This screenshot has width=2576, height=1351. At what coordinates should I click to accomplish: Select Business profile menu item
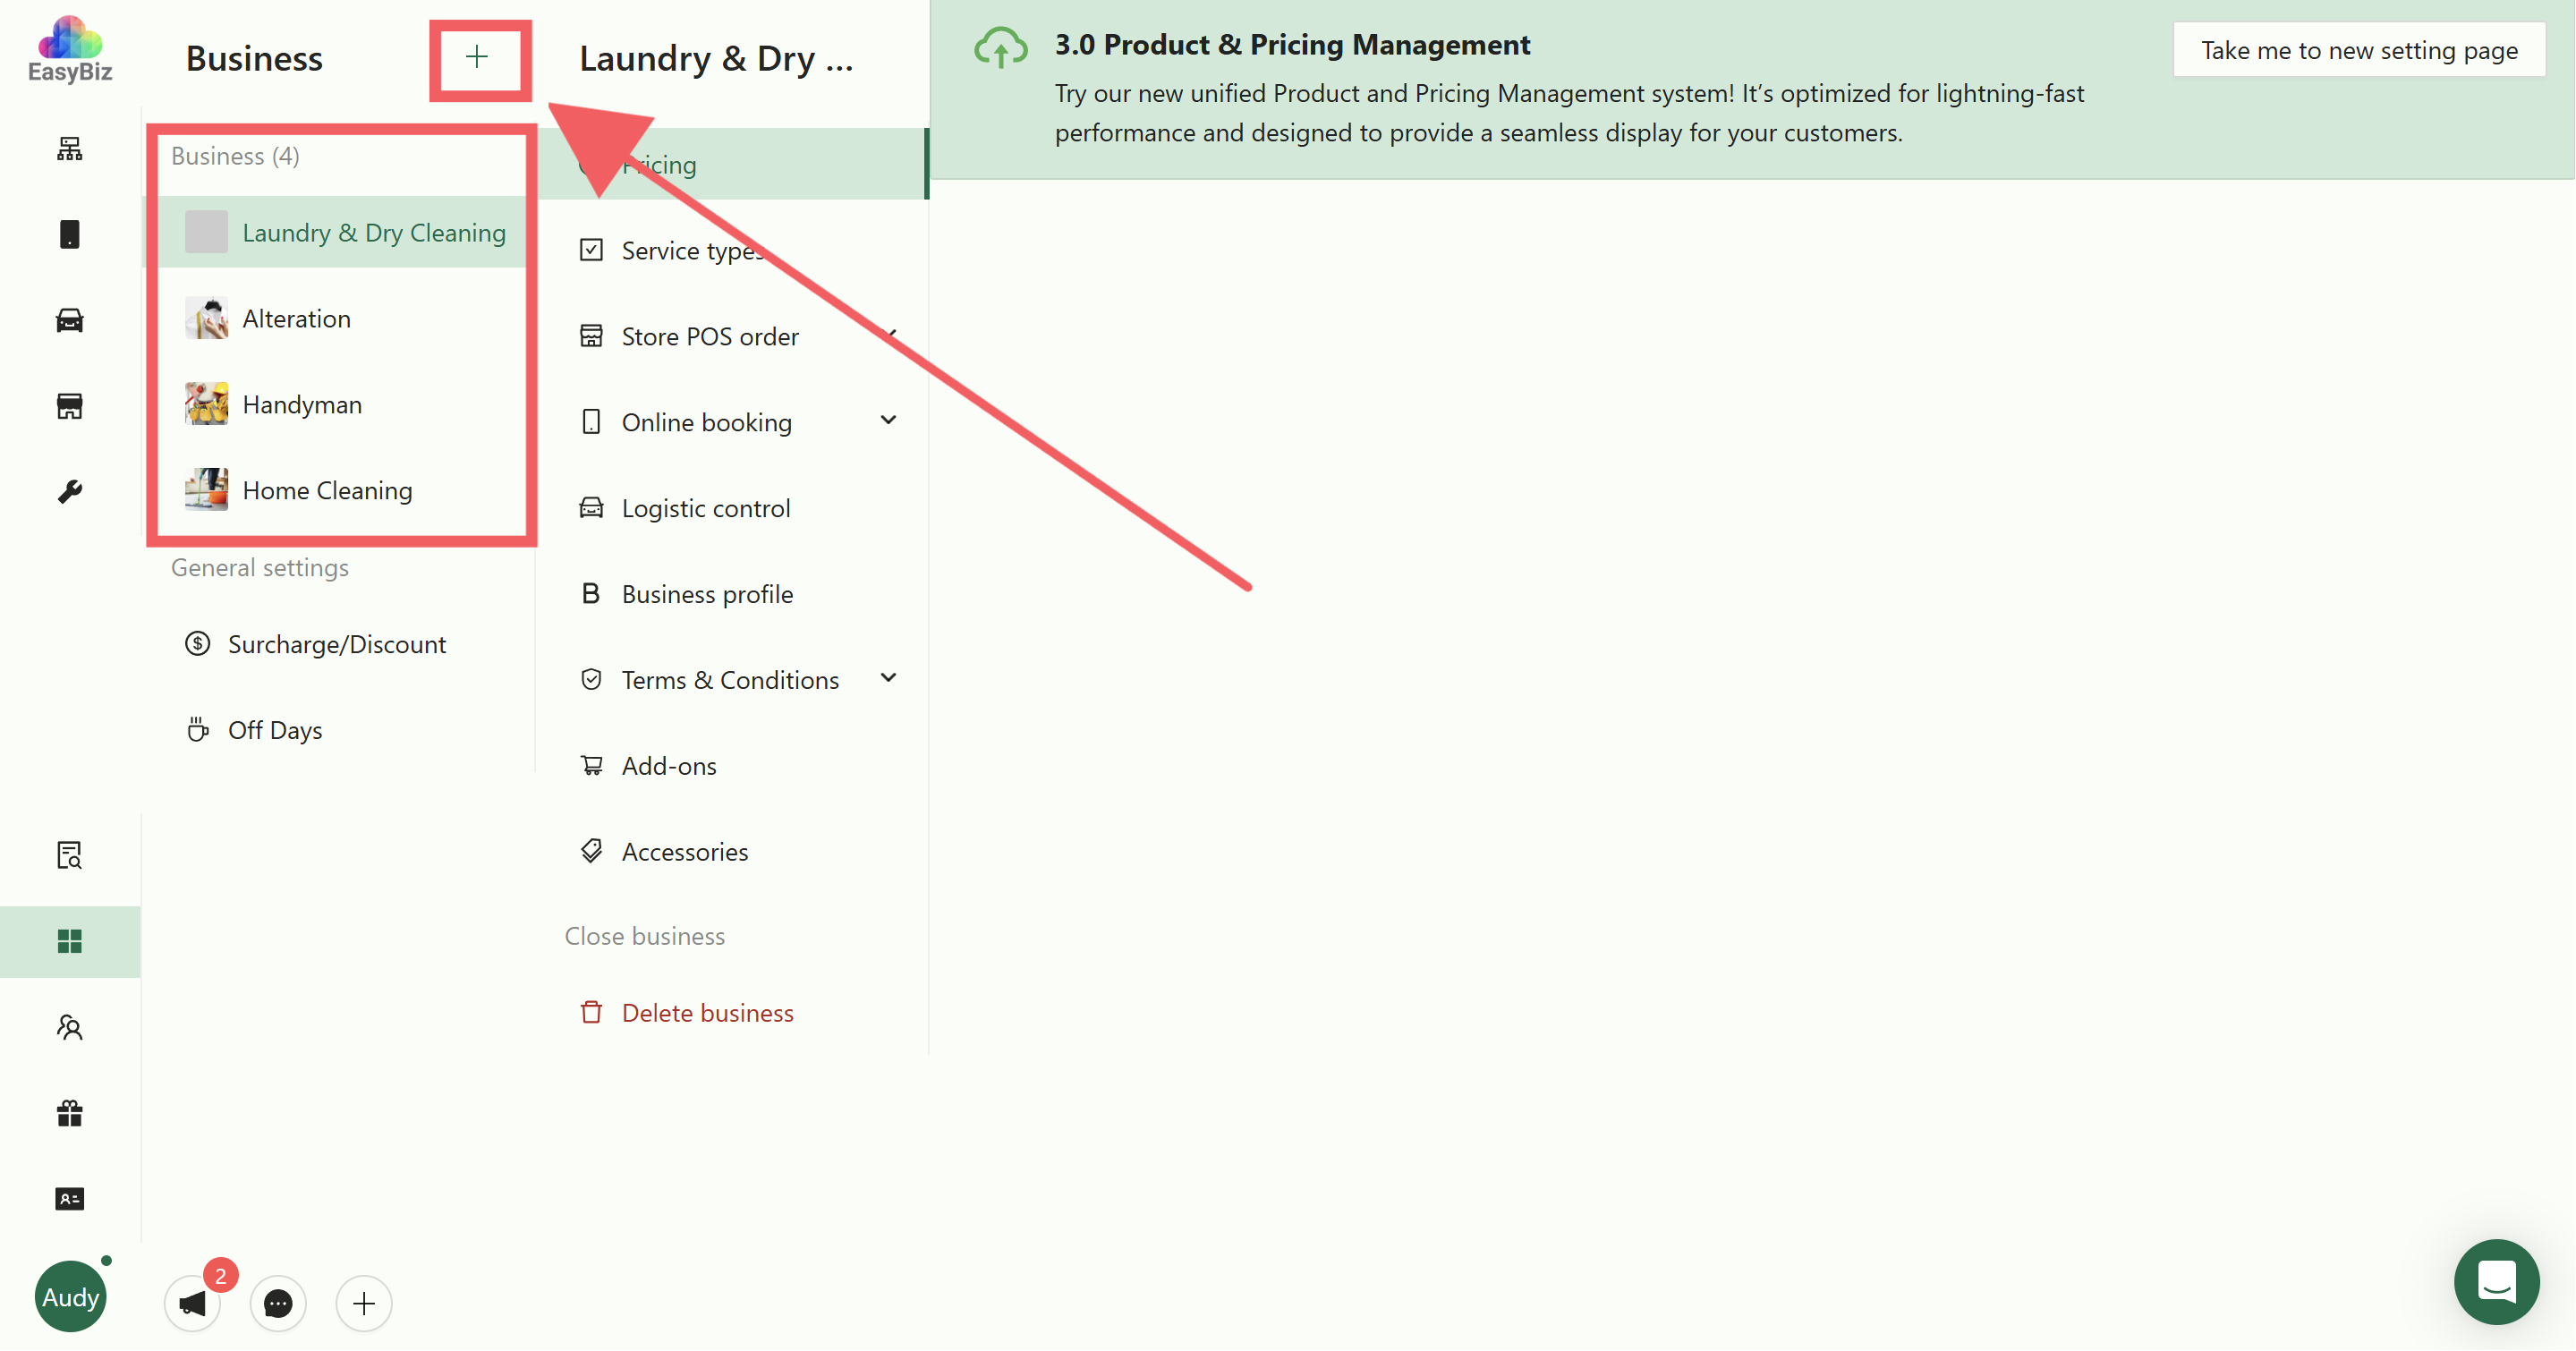tap(706, 594)
